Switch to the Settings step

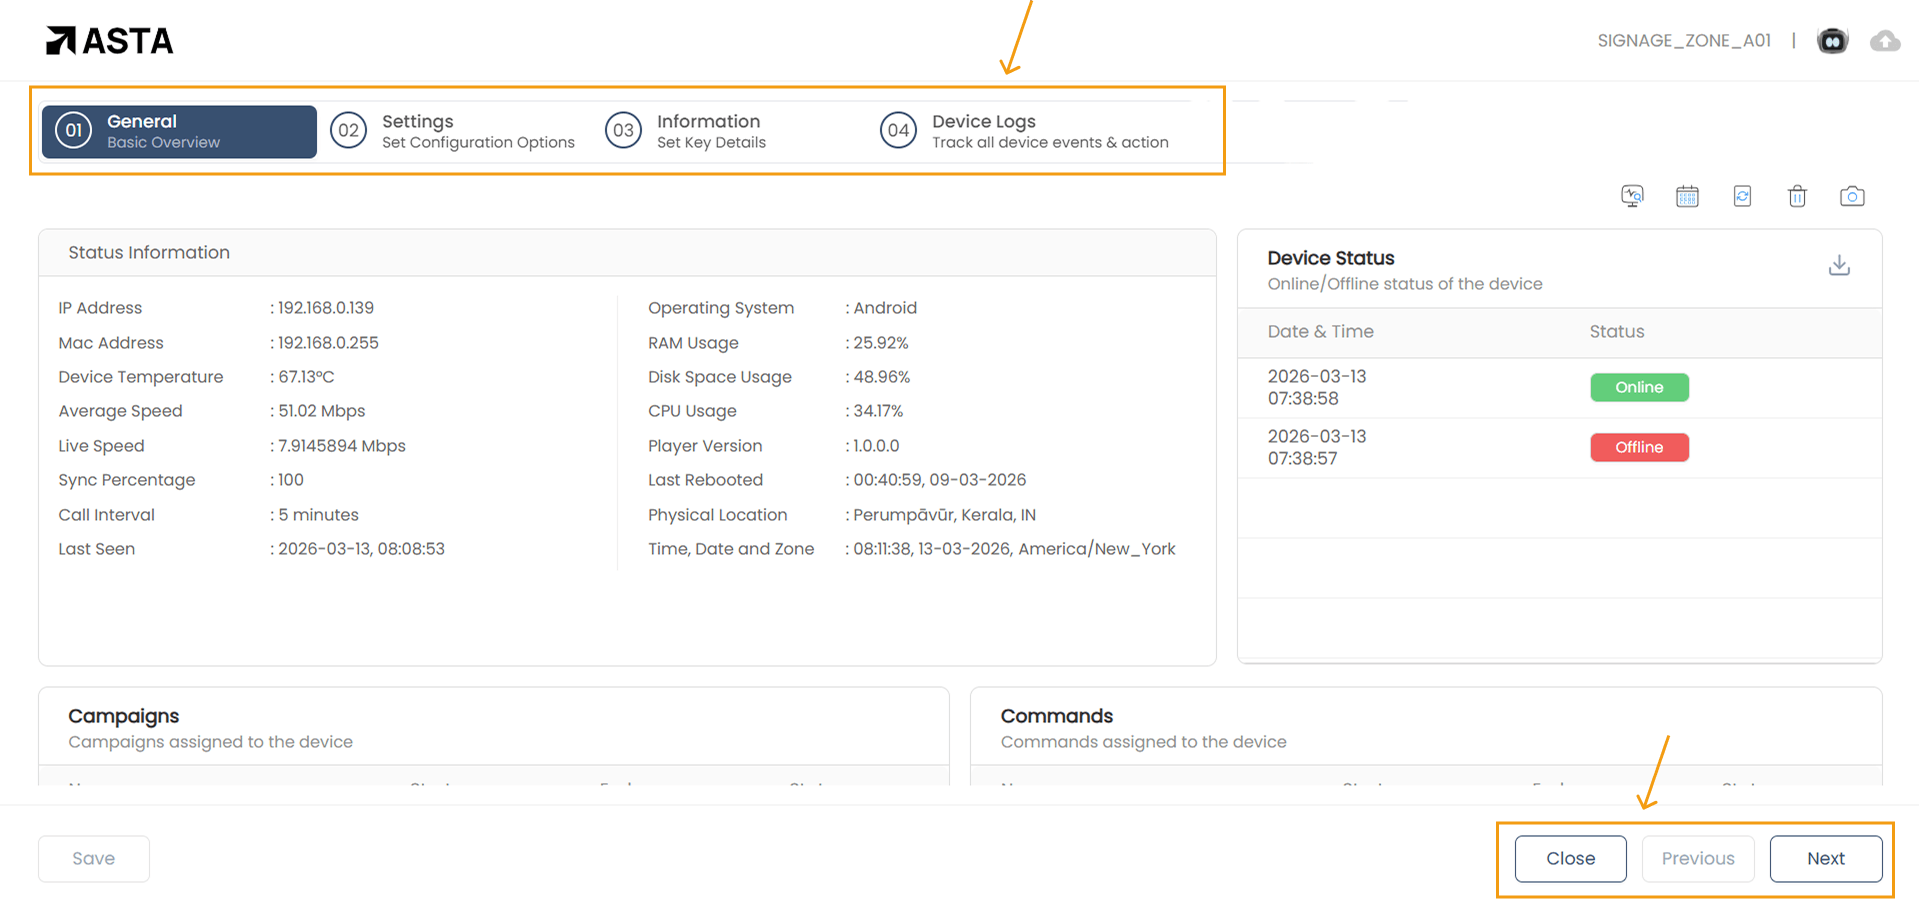point(455,131)
